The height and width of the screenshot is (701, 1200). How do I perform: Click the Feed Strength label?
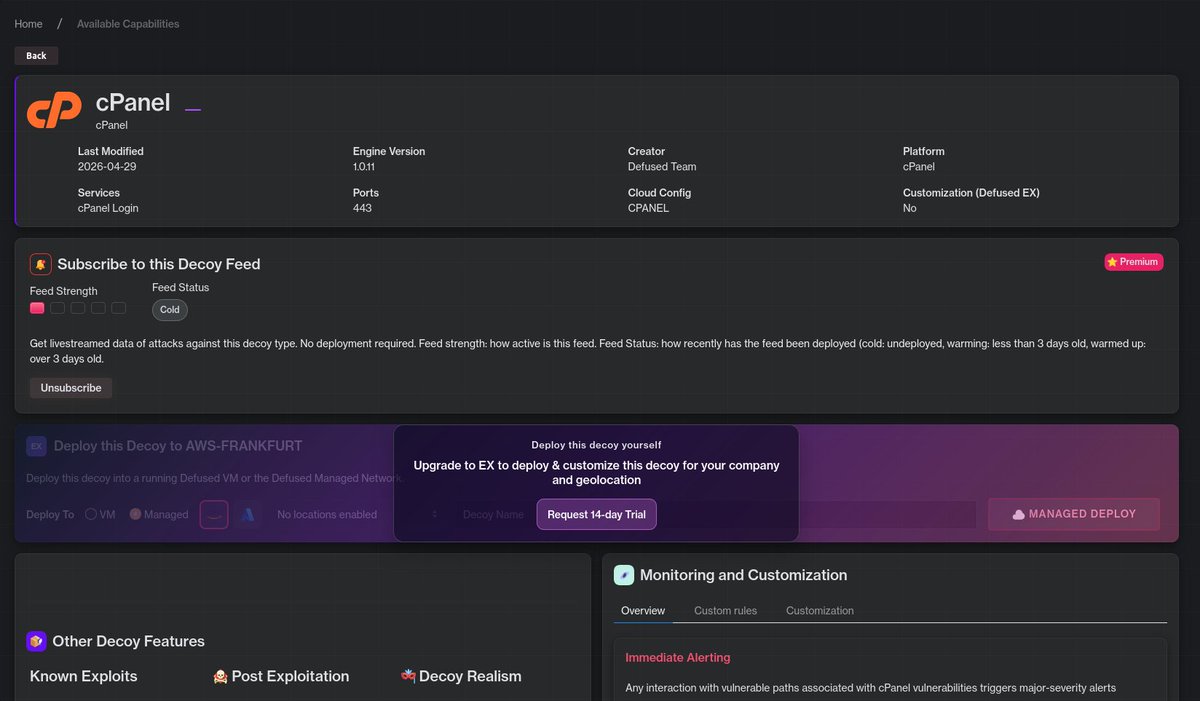coord(64,291)
